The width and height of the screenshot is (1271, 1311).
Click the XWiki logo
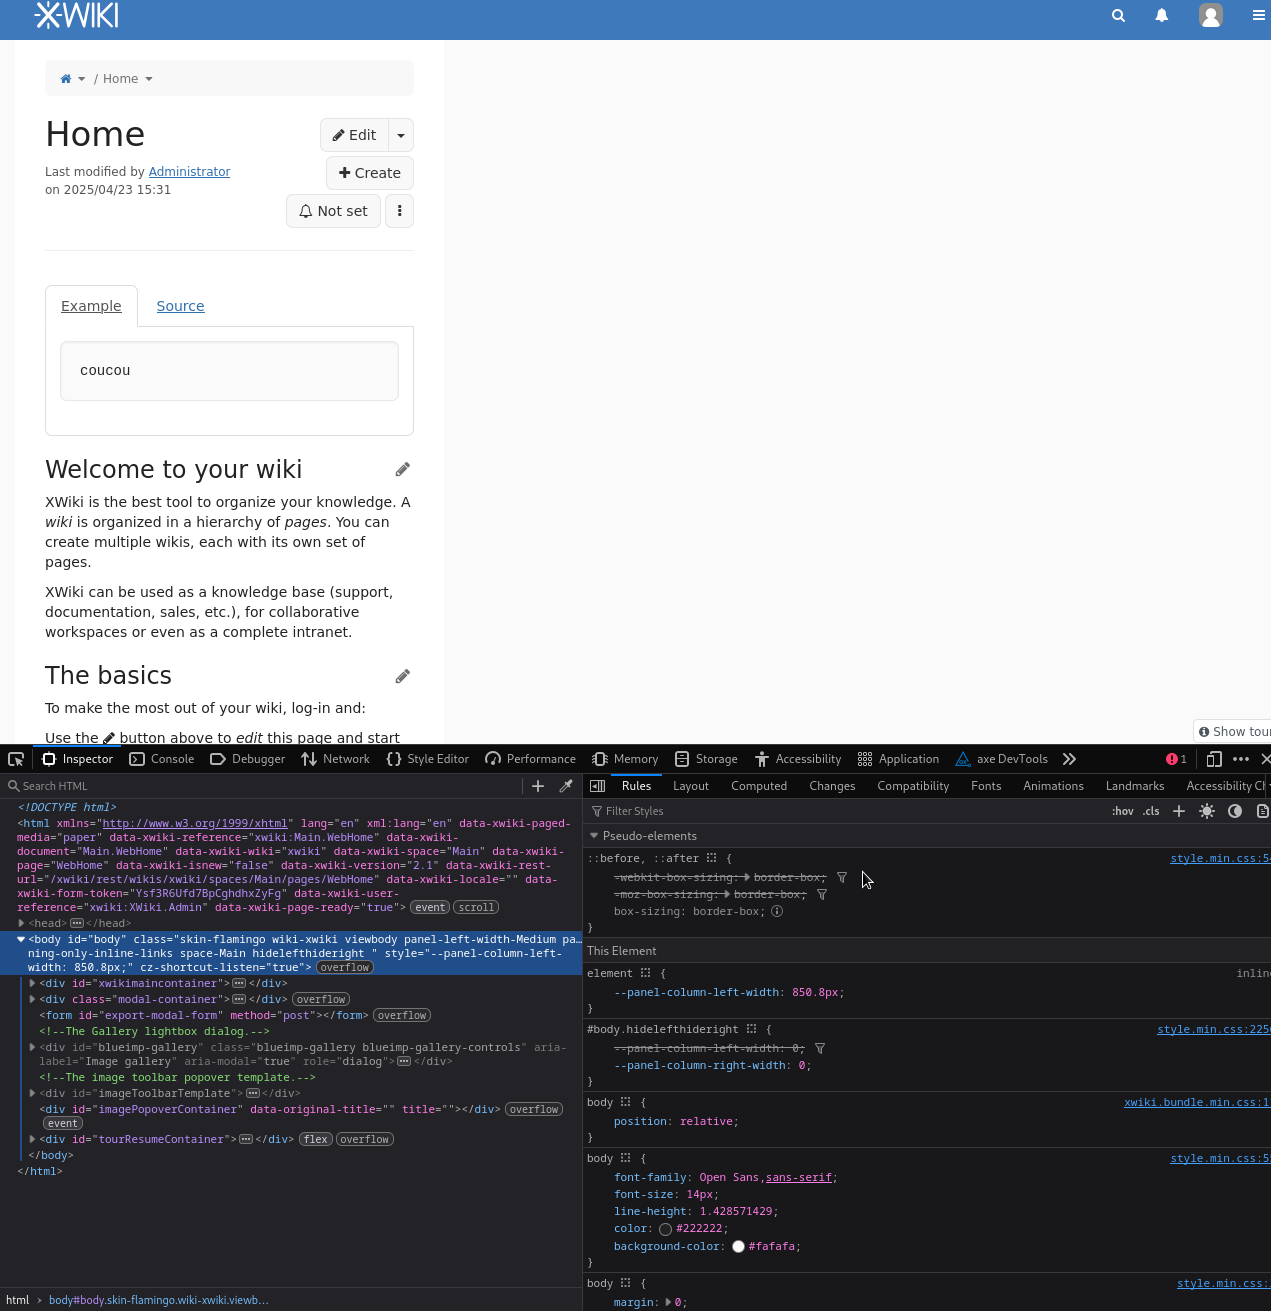[76, 15]
